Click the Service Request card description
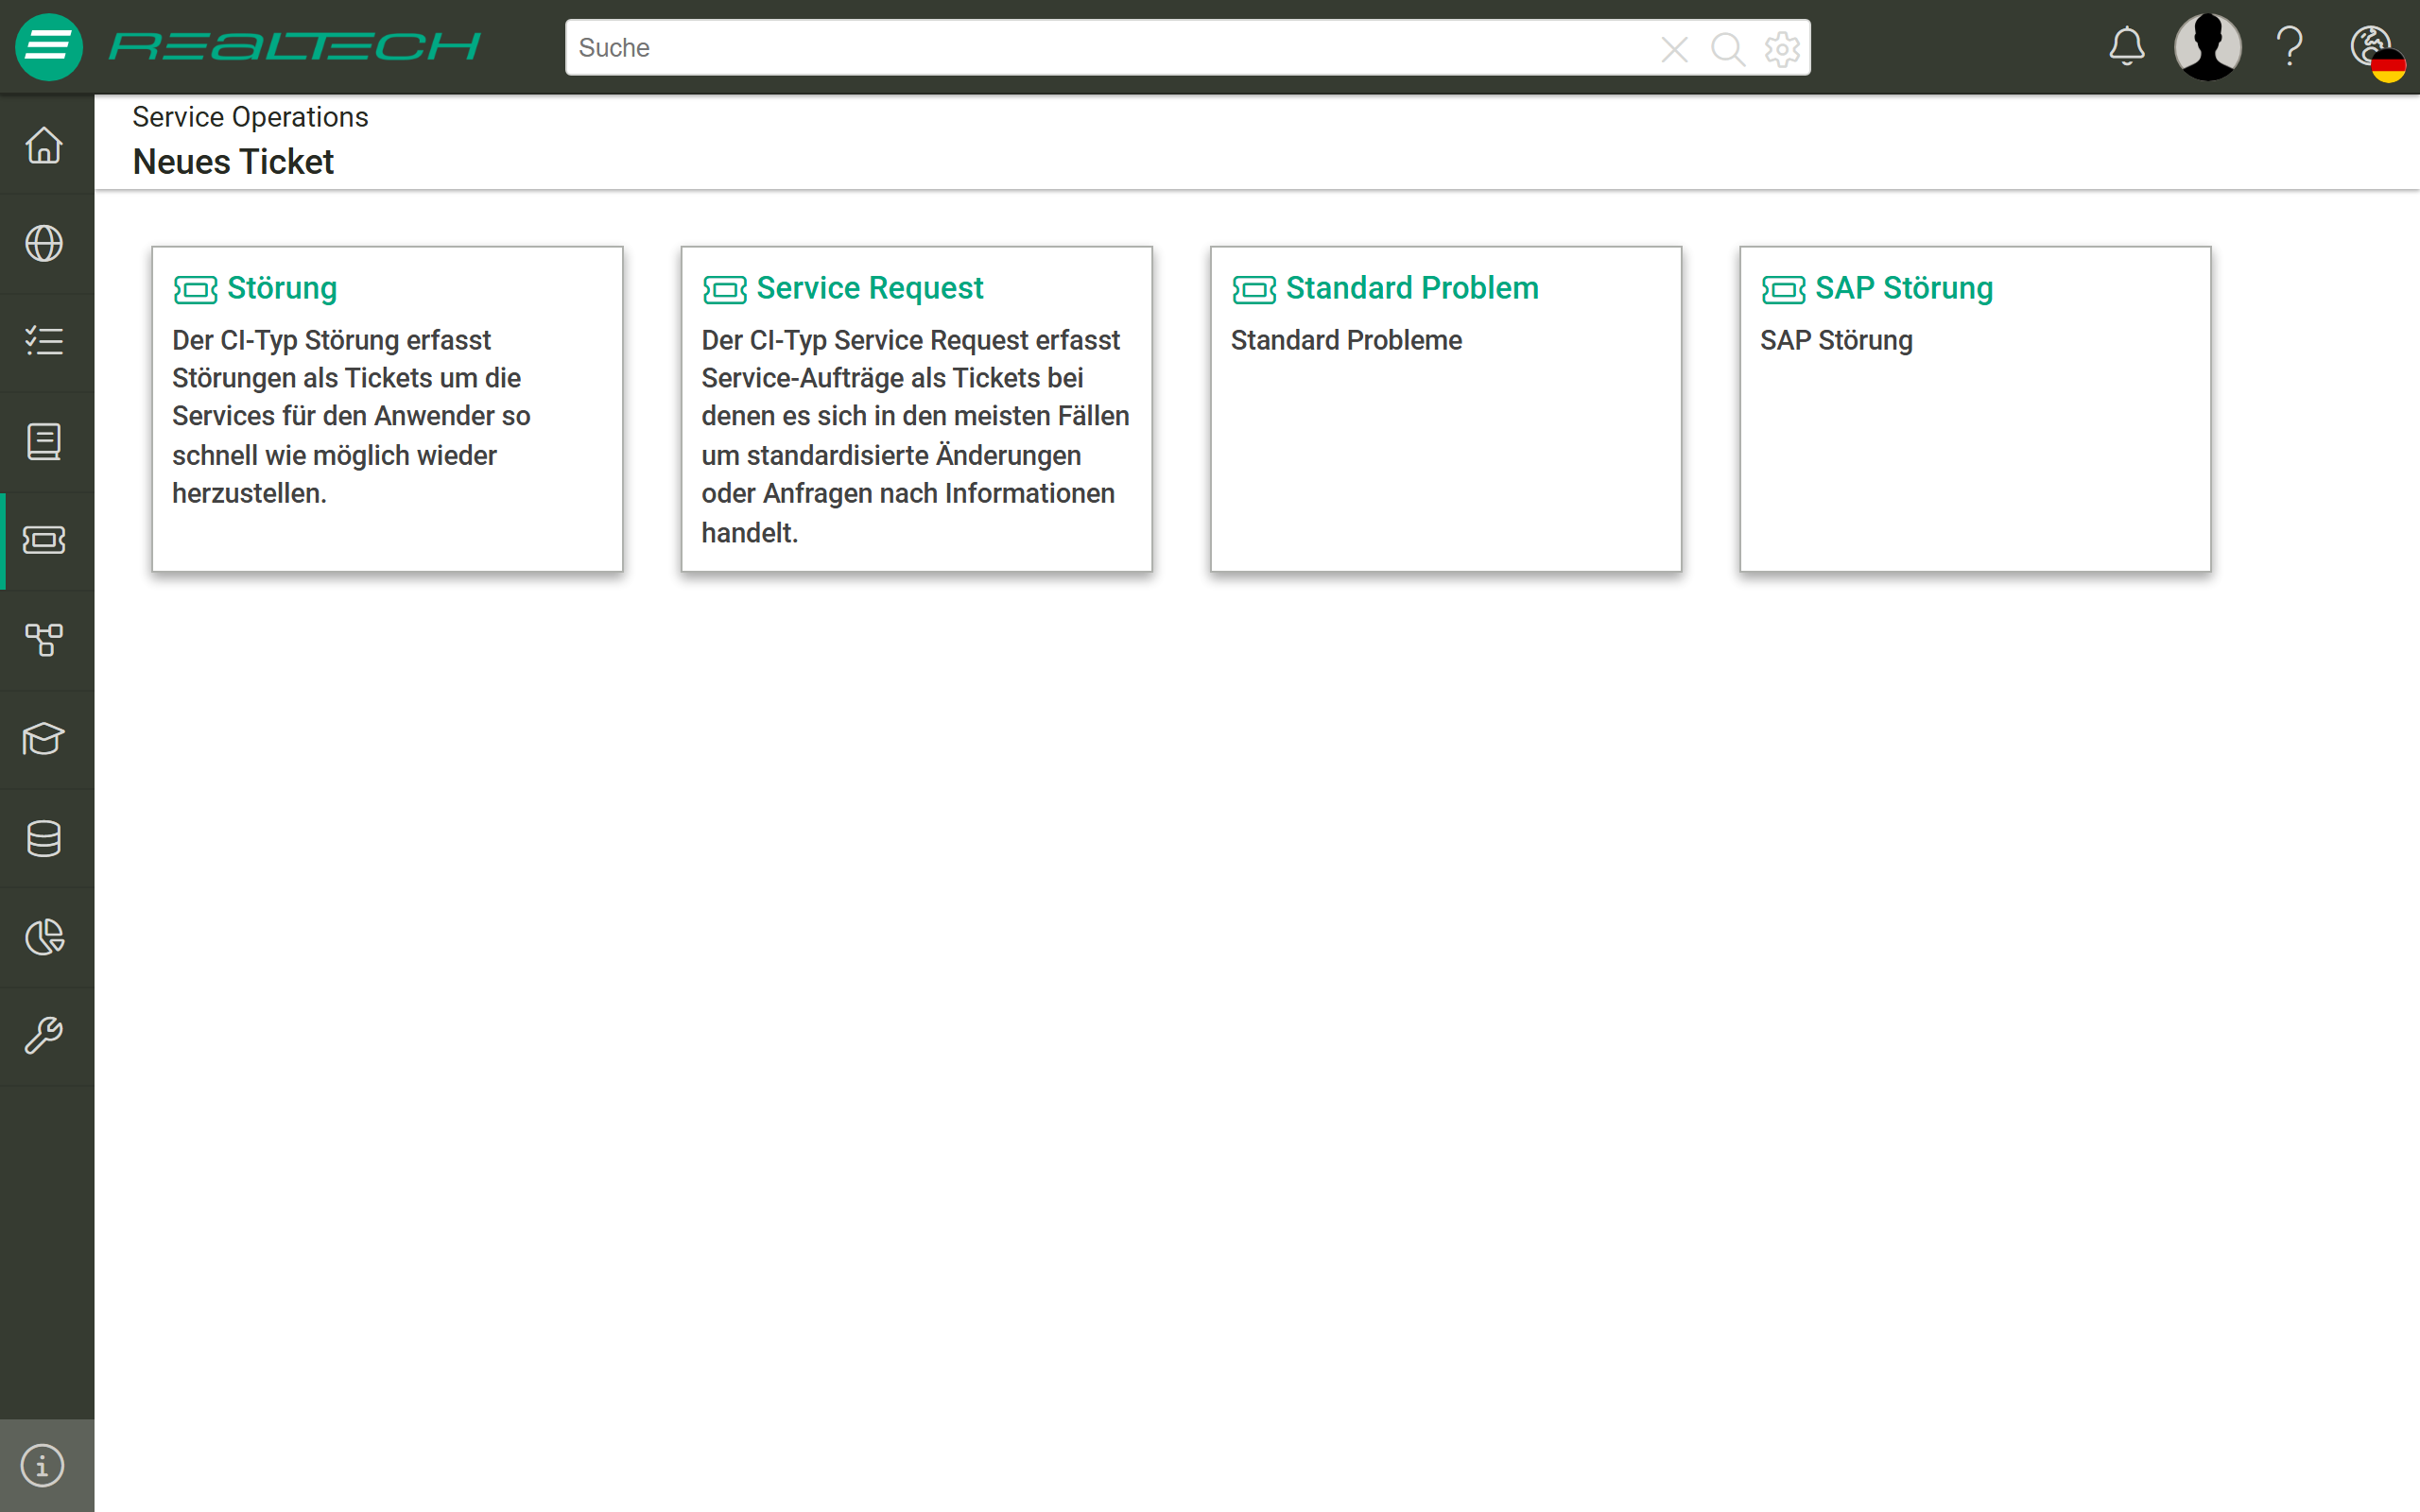 pos(915,436)
